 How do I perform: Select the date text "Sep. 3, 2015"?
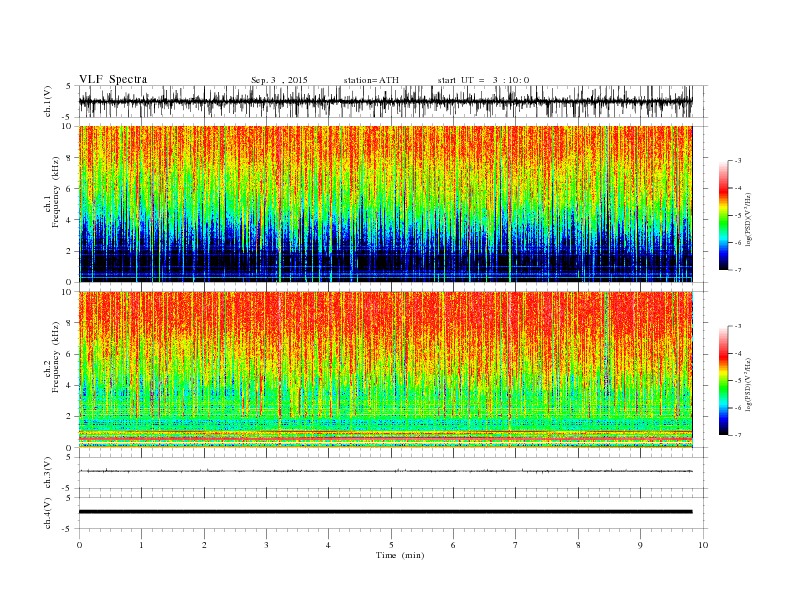(x=279, y=80)
